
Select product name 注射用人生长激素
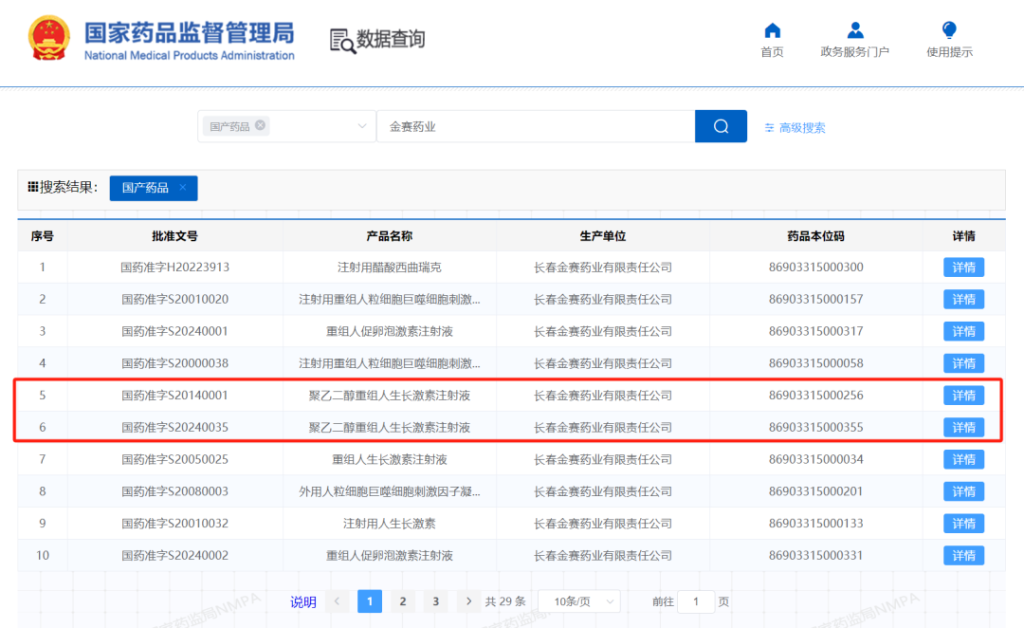click(389, 523)
